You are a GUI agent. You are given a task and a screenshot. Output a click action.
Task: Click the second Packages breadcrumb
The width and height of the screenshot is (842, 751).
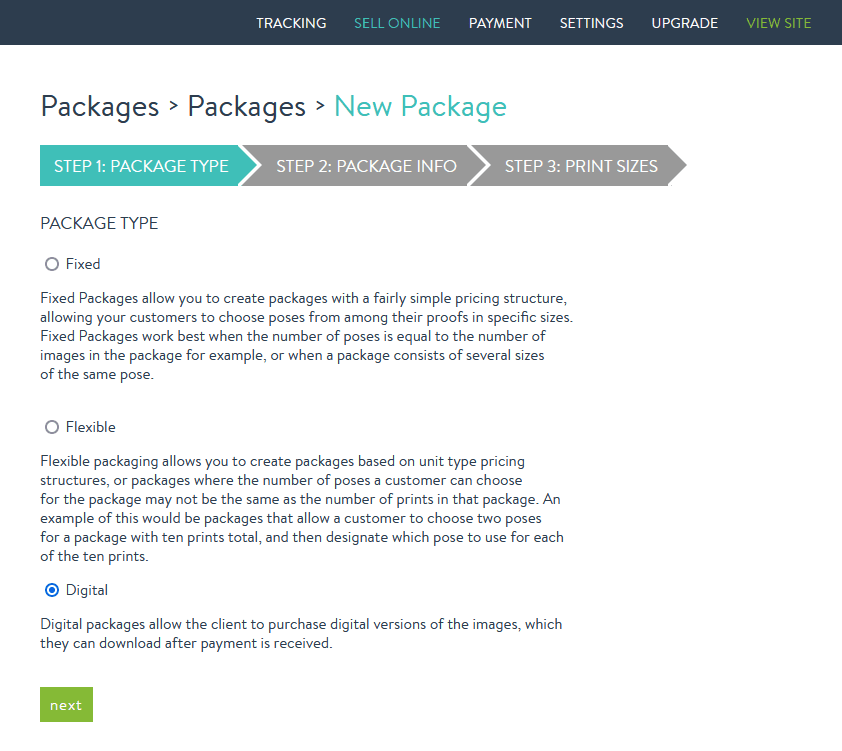coord(246,107)
